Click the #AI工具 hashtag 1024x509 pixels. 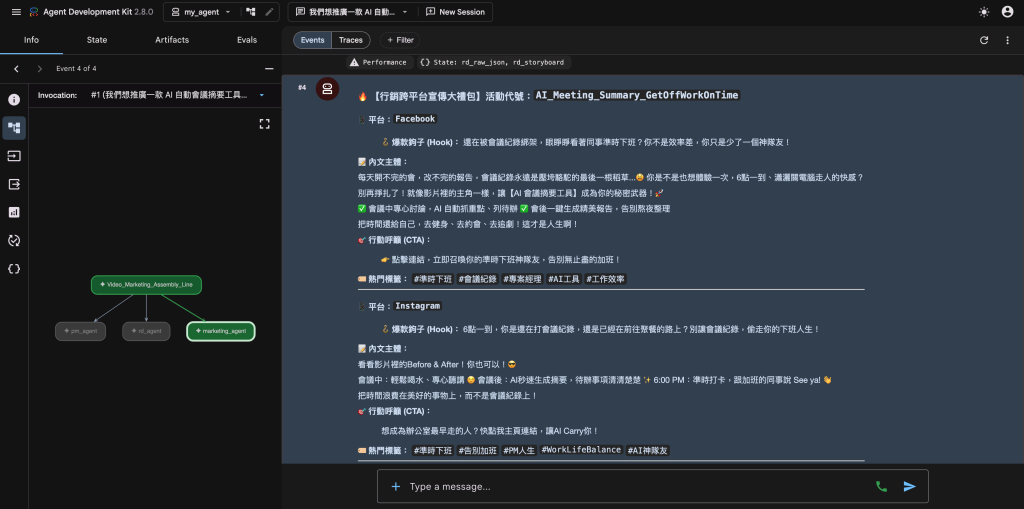[563, 279]
